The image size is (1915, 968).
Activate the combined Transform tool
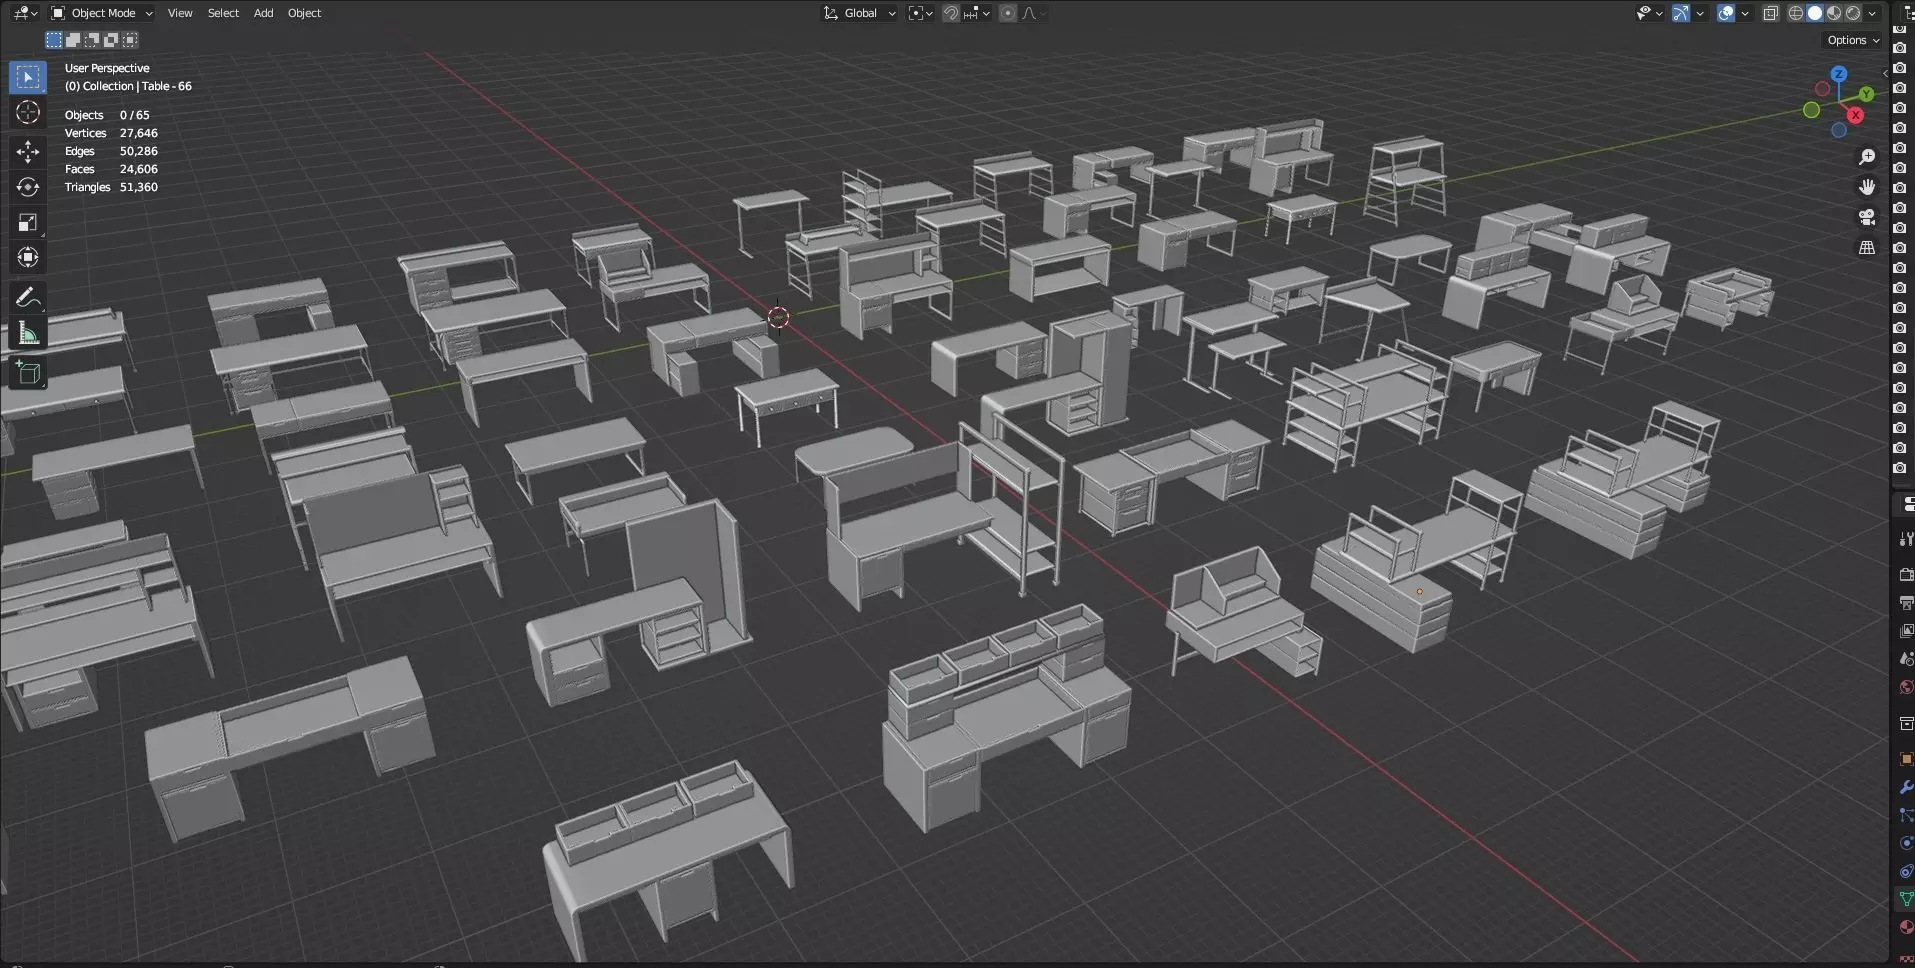[28, 257]
